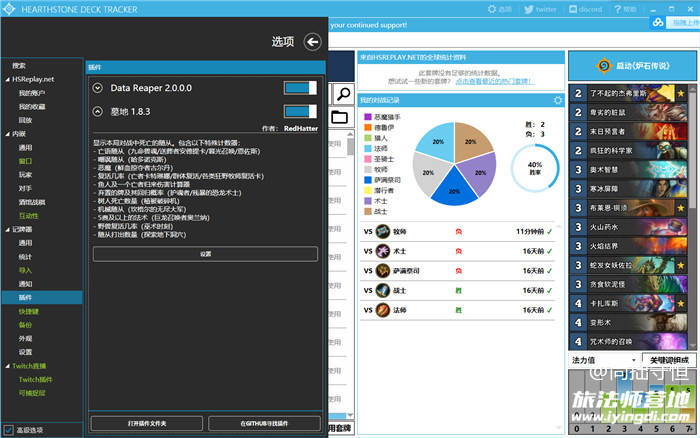Collapse the Twitch直播 tree section
Screen dimensions: 700x438
pyautogui.click(x=8, y=366)
